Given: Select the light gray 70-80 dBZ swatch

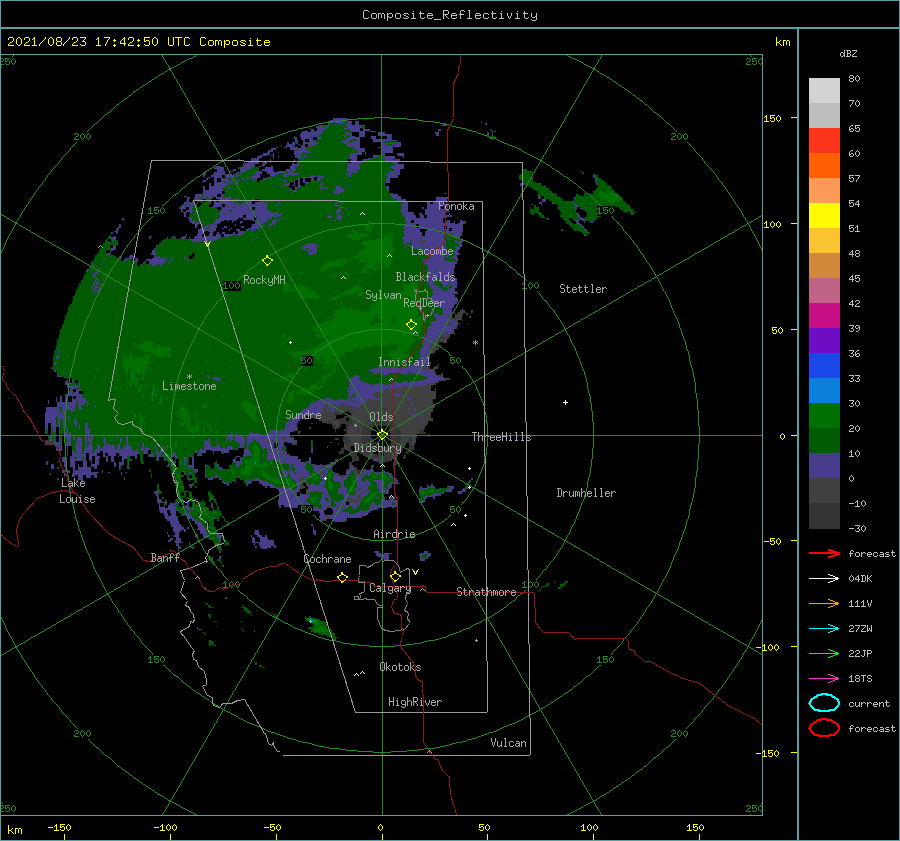Looking at the screenshot, I should (x=824, y=91).
